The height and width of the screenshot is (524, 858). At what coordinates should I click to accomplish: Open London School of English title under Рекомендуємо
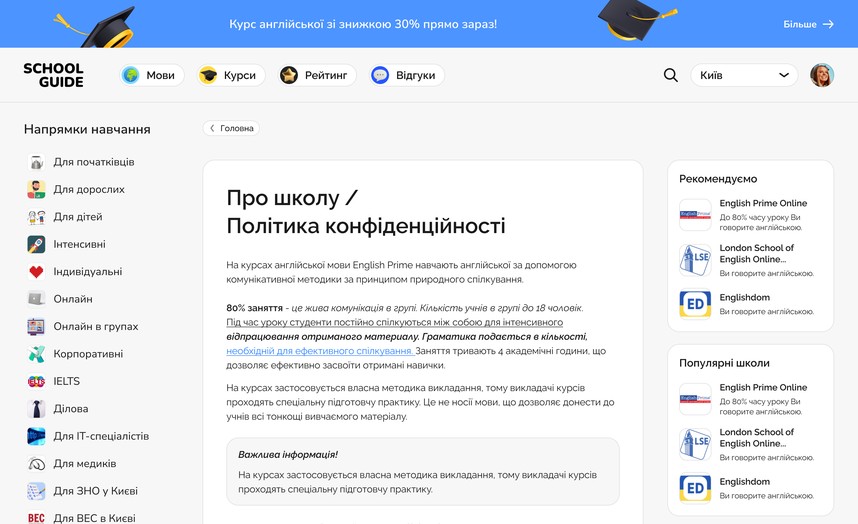756,253
